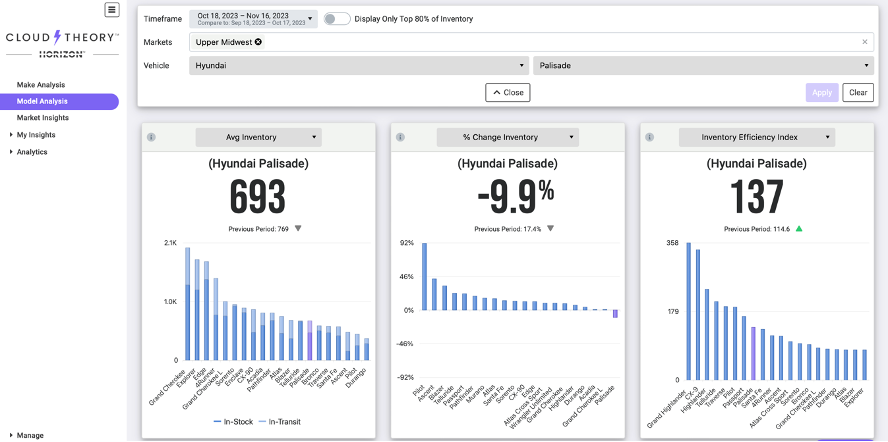The height and width of the screenshot is (442, 888).
Task: Open the Palisade model dropdown
Action: 703,65
